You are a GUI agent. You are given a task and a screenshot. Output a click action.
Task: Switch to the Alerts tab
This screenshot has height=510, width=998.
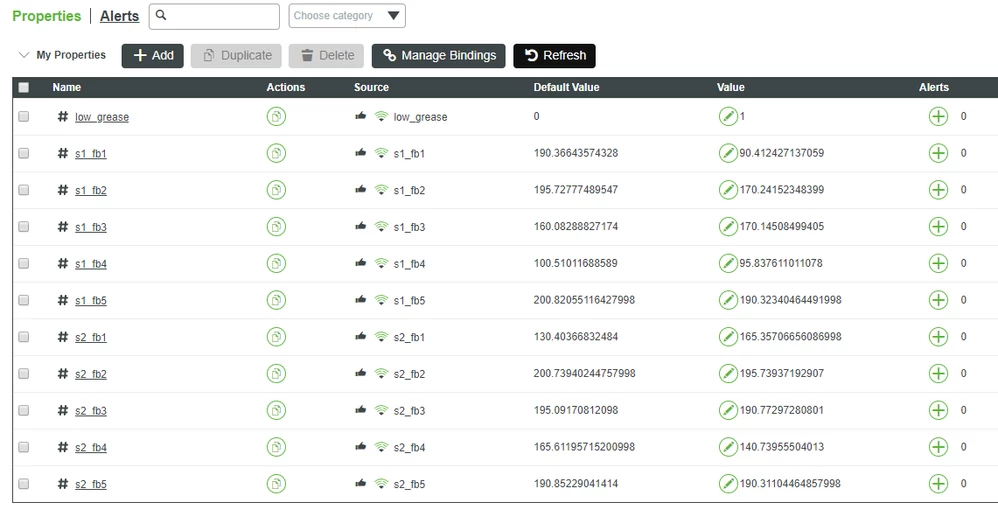pos(120,16)
